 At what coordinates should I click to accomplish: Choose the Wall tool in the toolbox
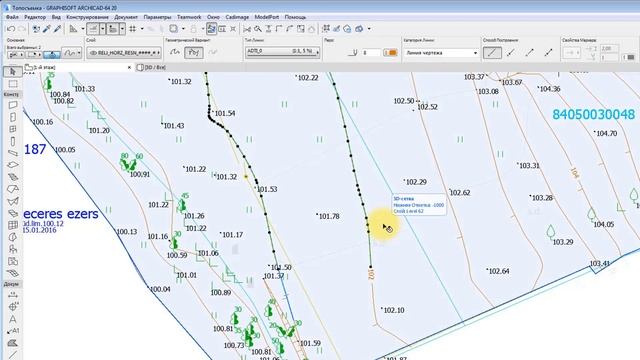coord(13,105)
